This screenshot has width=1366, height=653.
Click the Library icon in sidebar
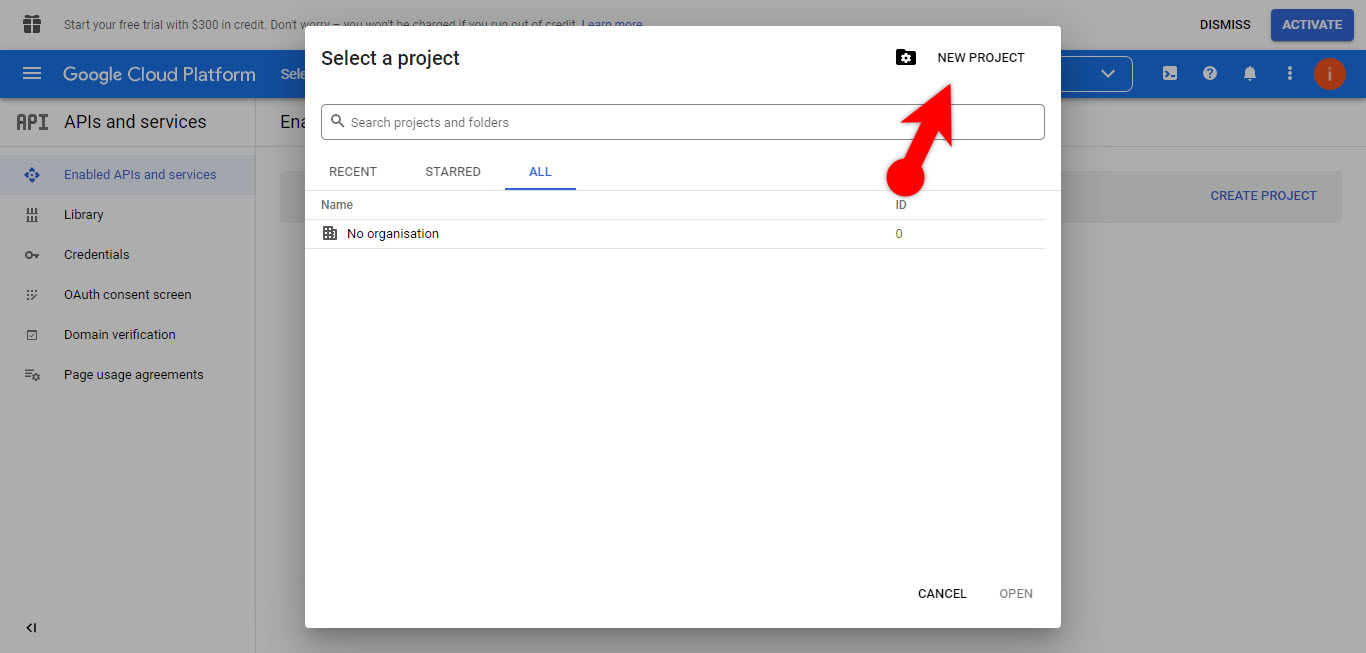pyautogui.click(x=32, y=215)
